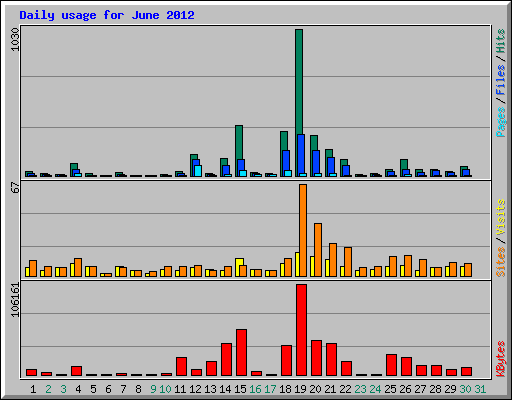Click the cyan pages bar for day 12

pyautogui.click(x=198, y=171)
